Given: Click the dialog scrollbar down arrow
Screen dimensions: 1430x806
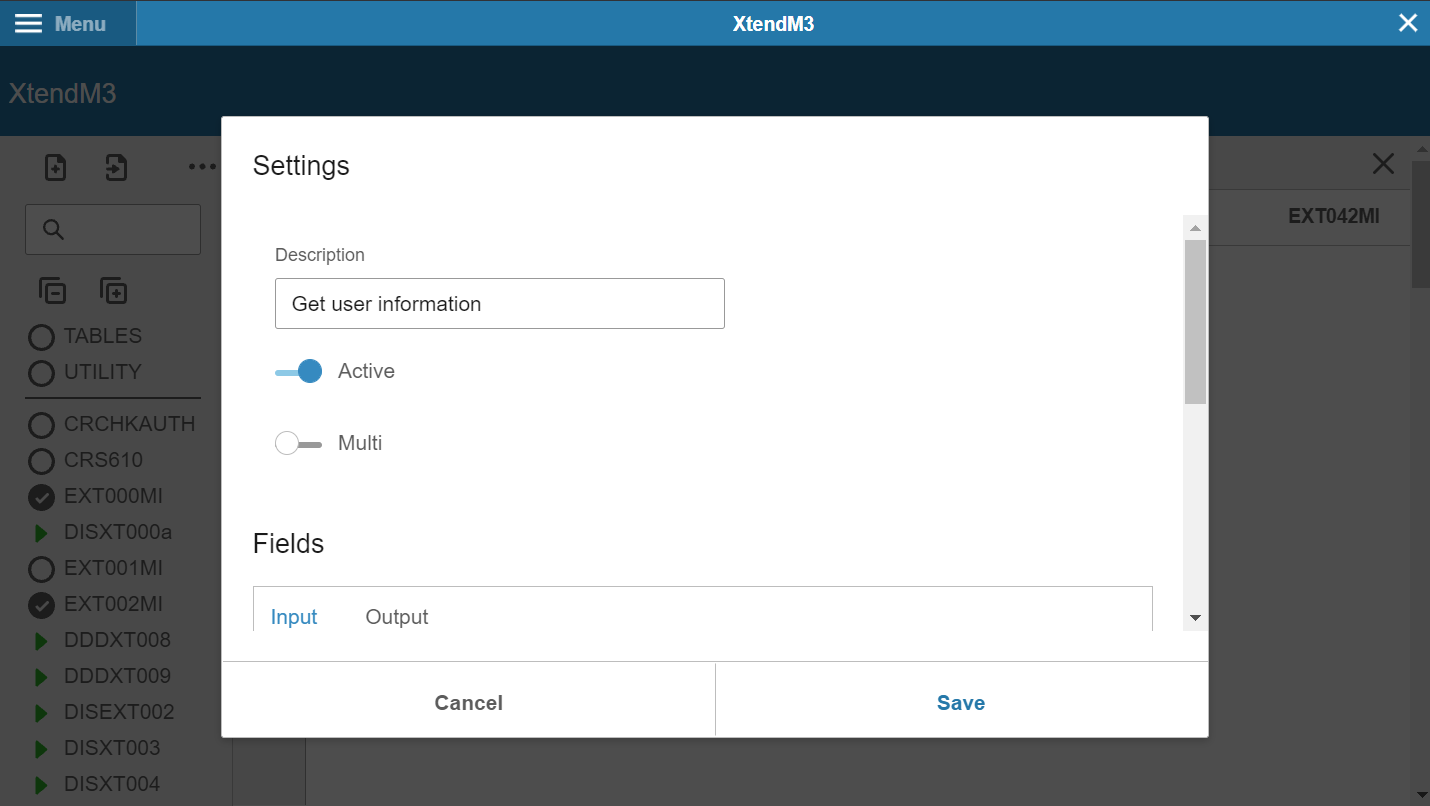Looking at the screenshot, I should 1195,619.
